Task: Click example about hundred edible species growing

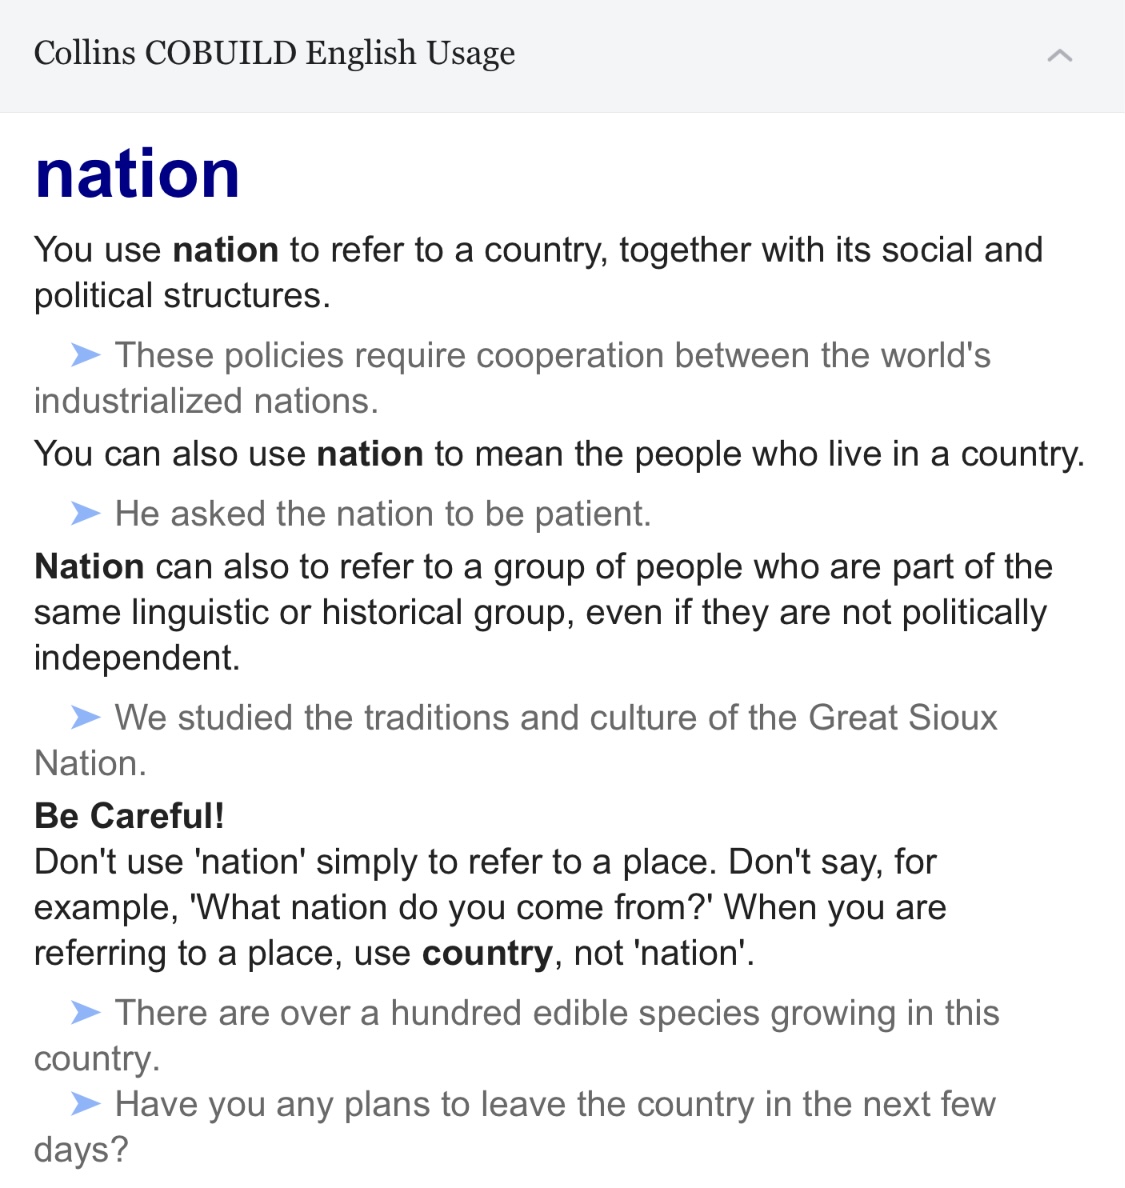Action: pyautogui.click(x=517, y=1036)
